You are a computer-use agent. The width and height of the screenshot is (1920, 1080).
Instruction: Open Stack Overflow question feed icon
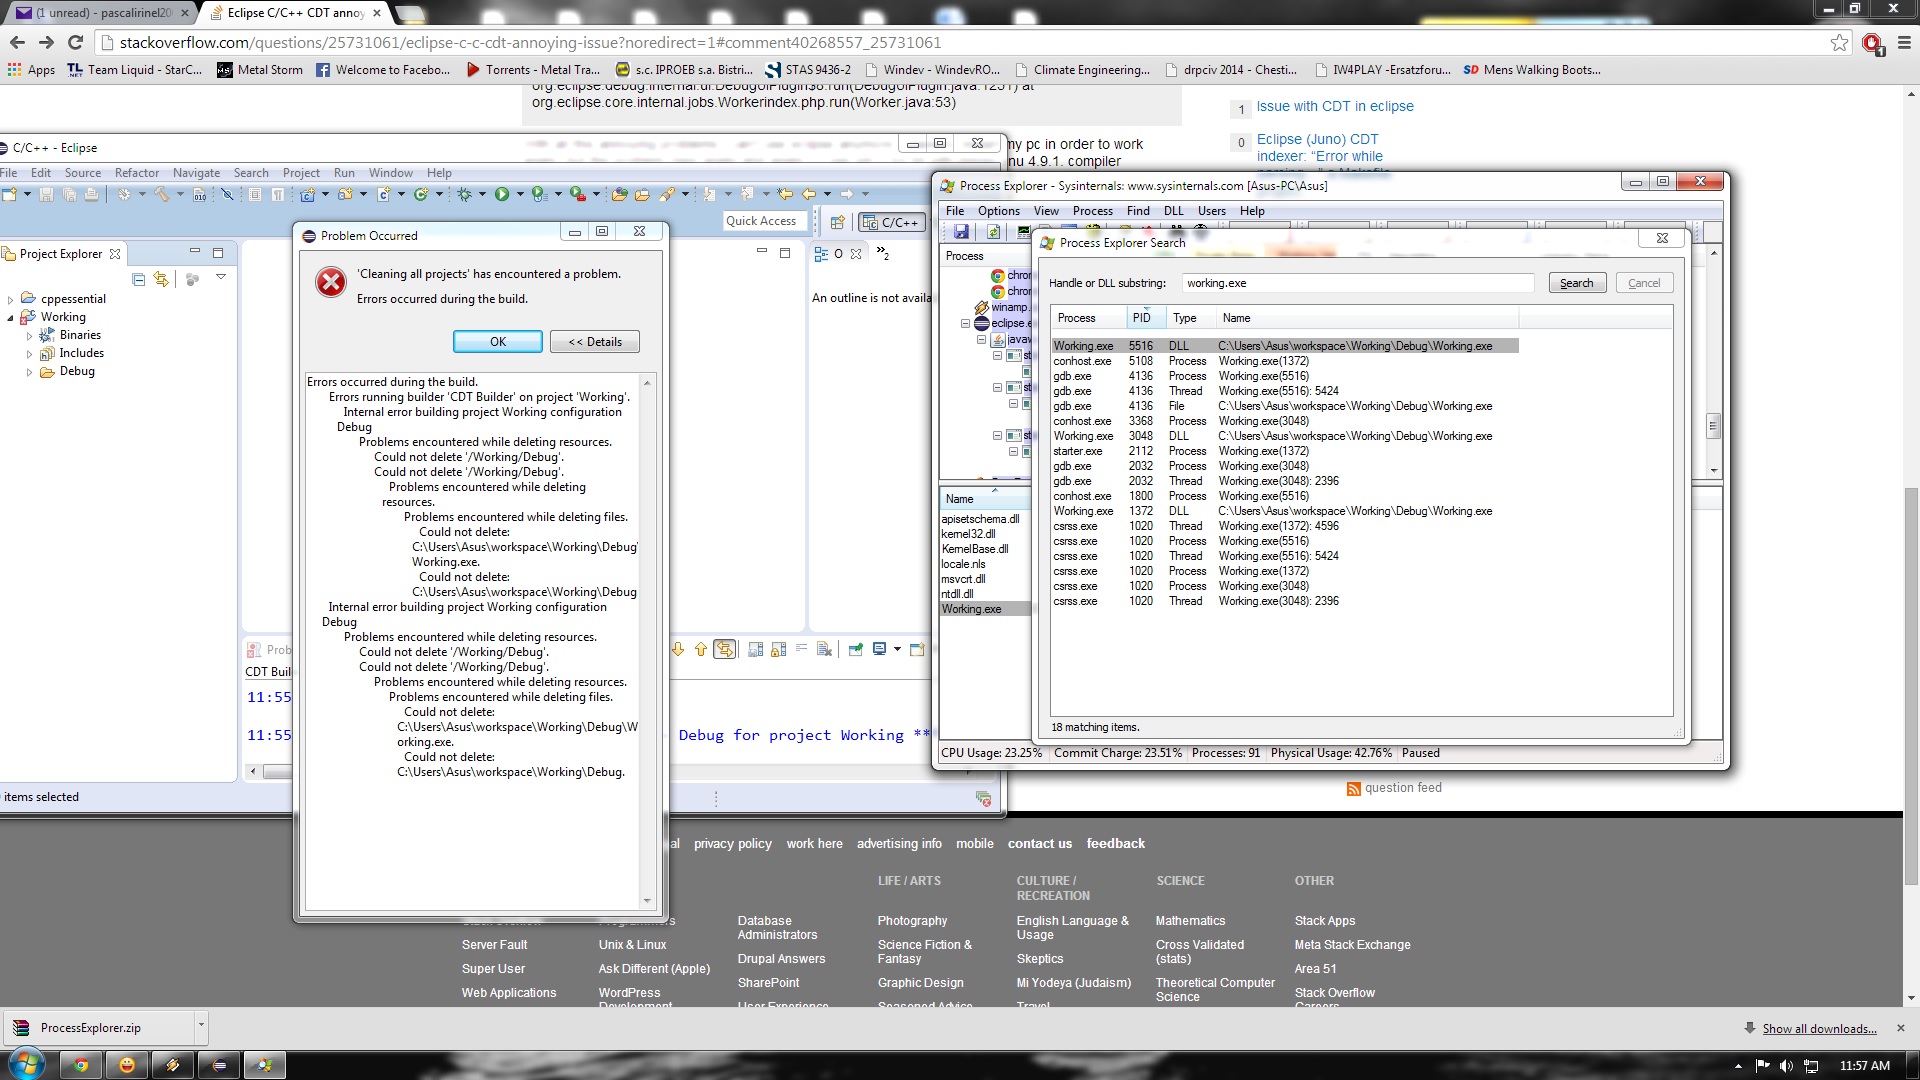click(1353, 789)
